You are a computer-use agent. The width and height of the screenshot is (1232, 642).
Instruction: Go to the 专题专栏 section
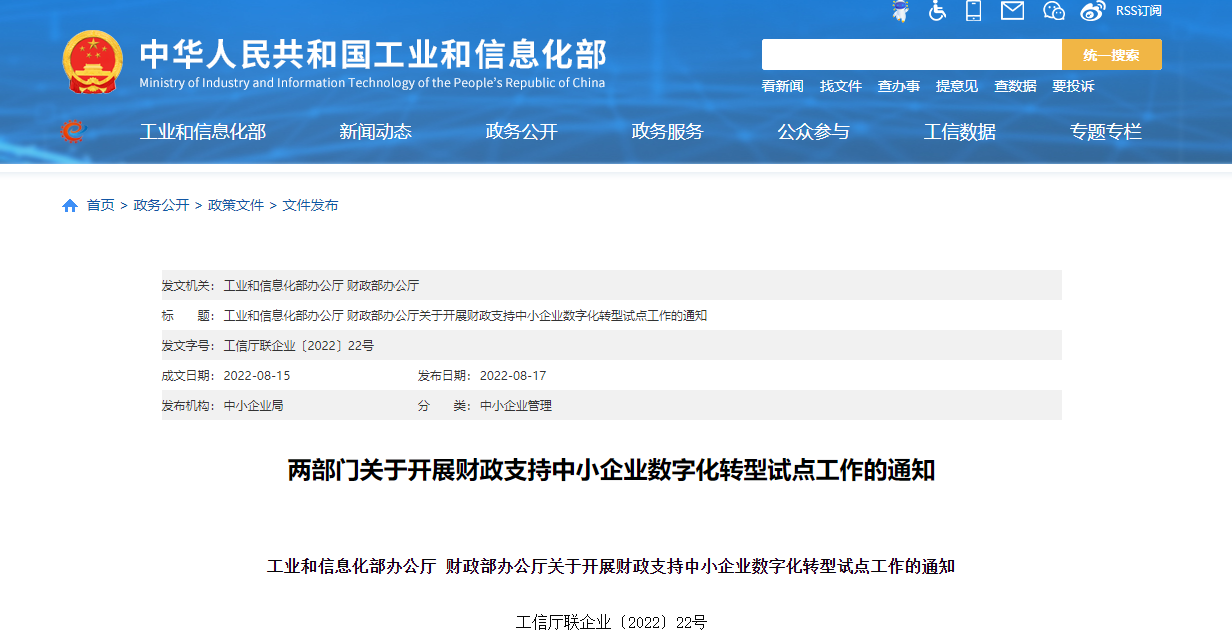1105,132
